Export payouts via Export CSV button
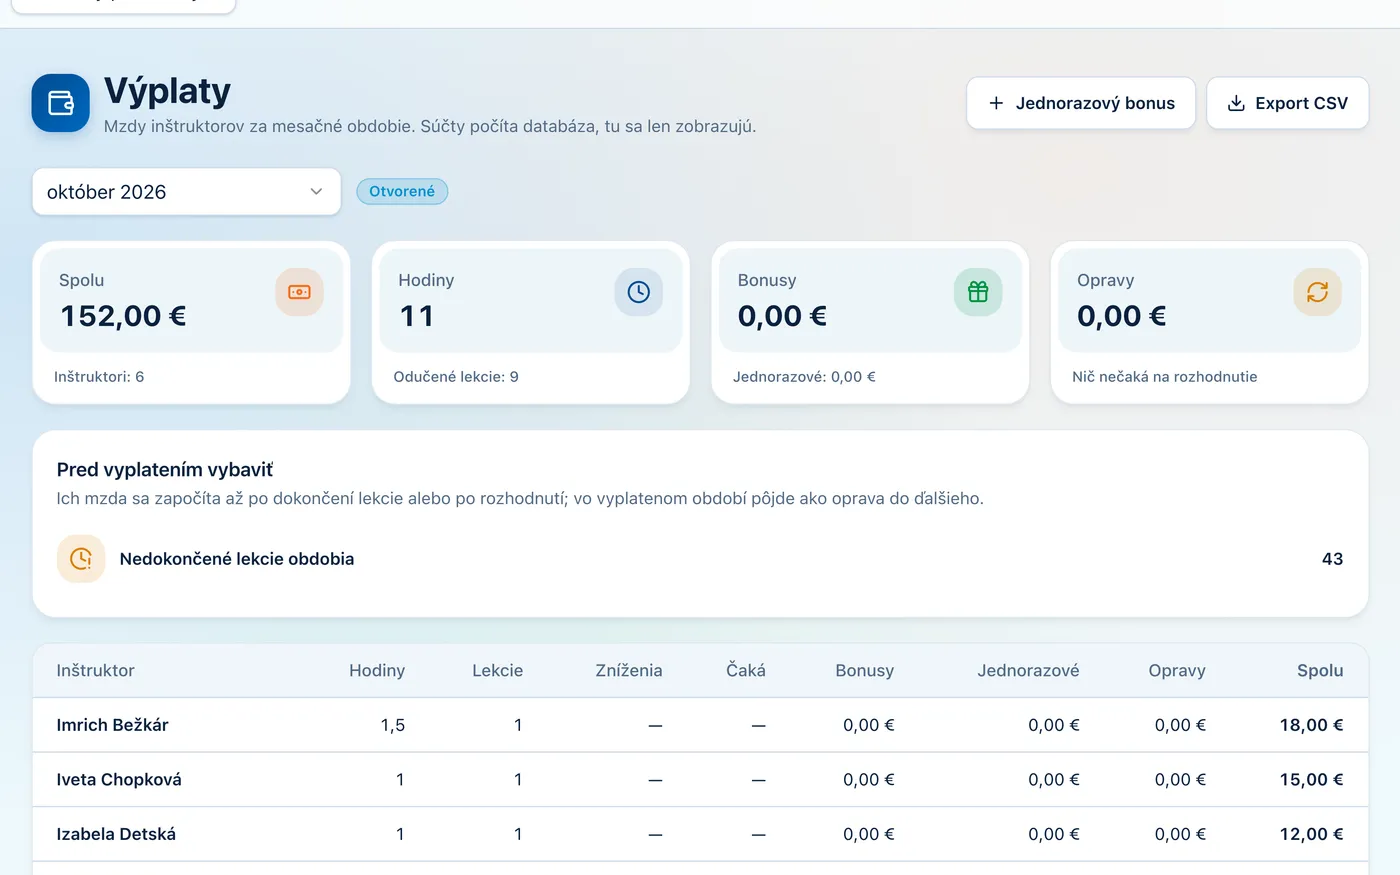Viewport: 1400px width, 875px height. 1287,103
